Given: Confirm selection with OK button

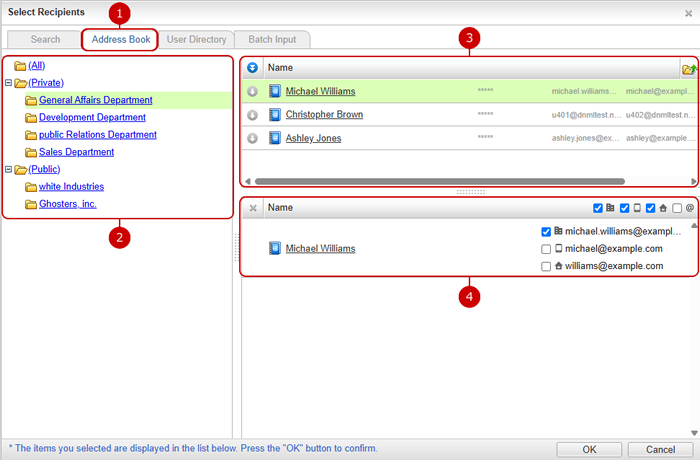Looking at the screenshot, I should click(589, 450).
